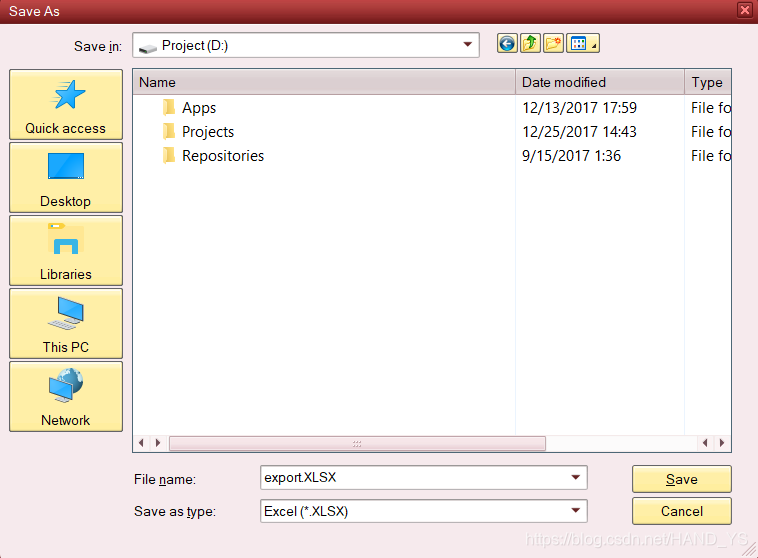Open Quick access location
This screenshot has width=758, height=558.
click(x=66, y=104)
